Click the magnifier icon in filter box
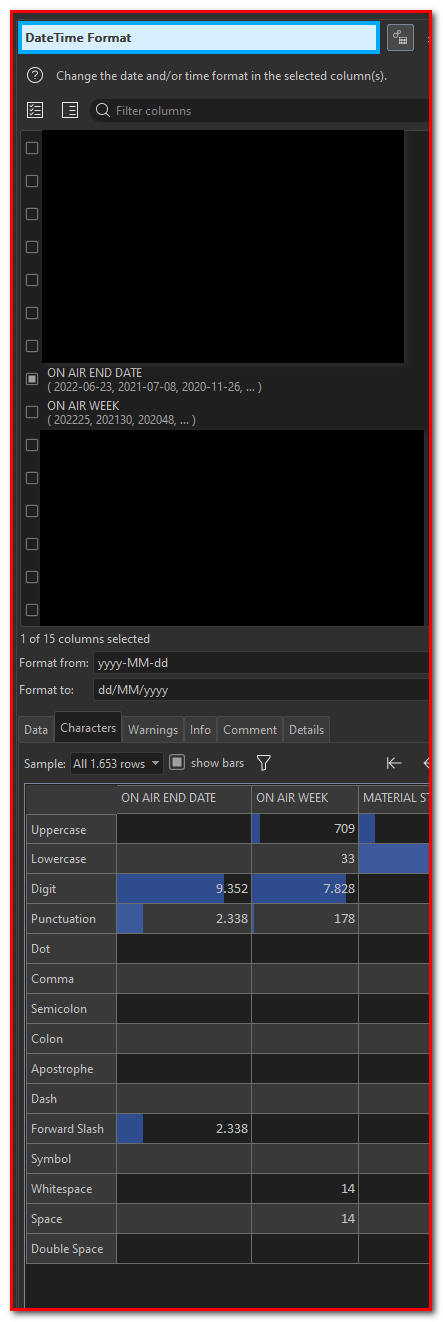Screen dimensions: 443x1322 [x=102, y=110]
